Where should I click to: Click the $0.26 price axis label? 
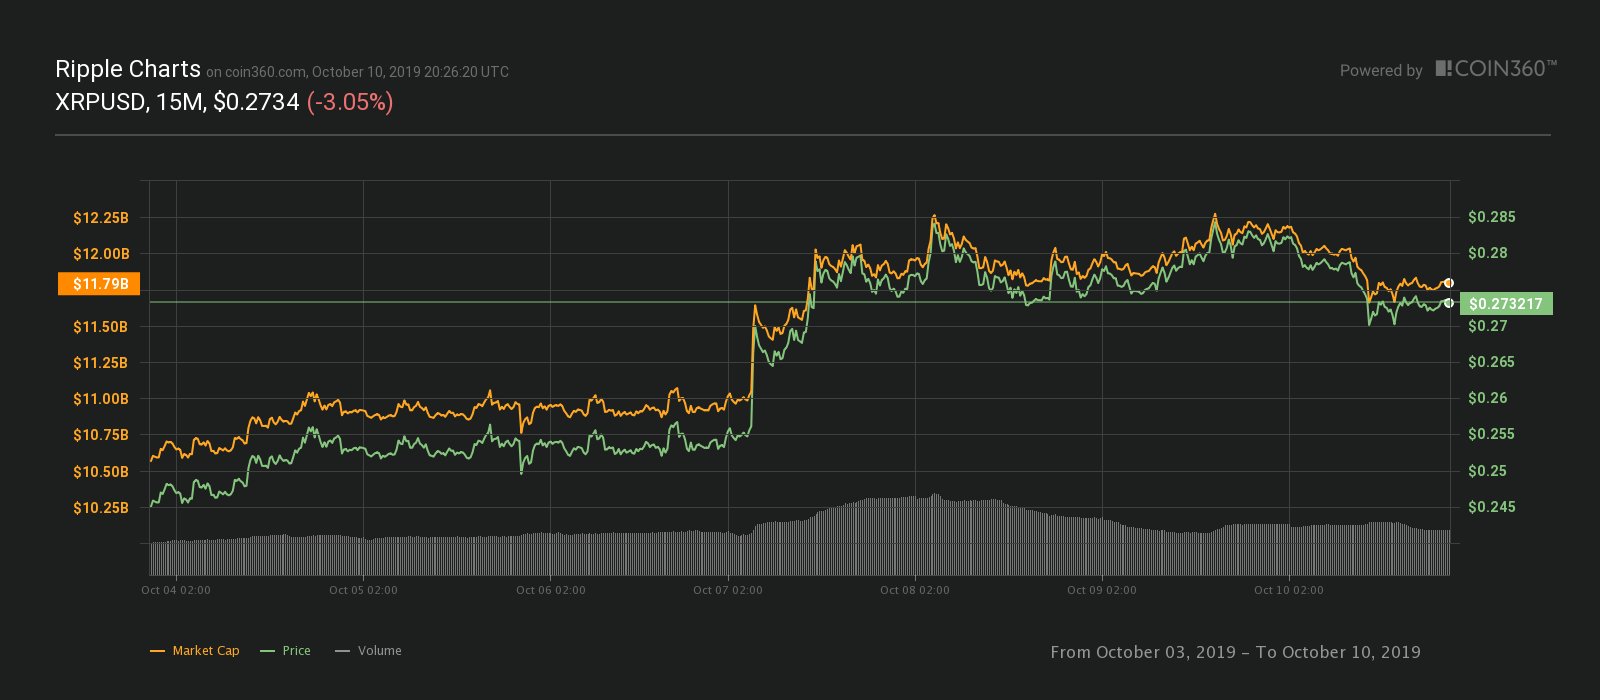click(x=1488, y=398)
